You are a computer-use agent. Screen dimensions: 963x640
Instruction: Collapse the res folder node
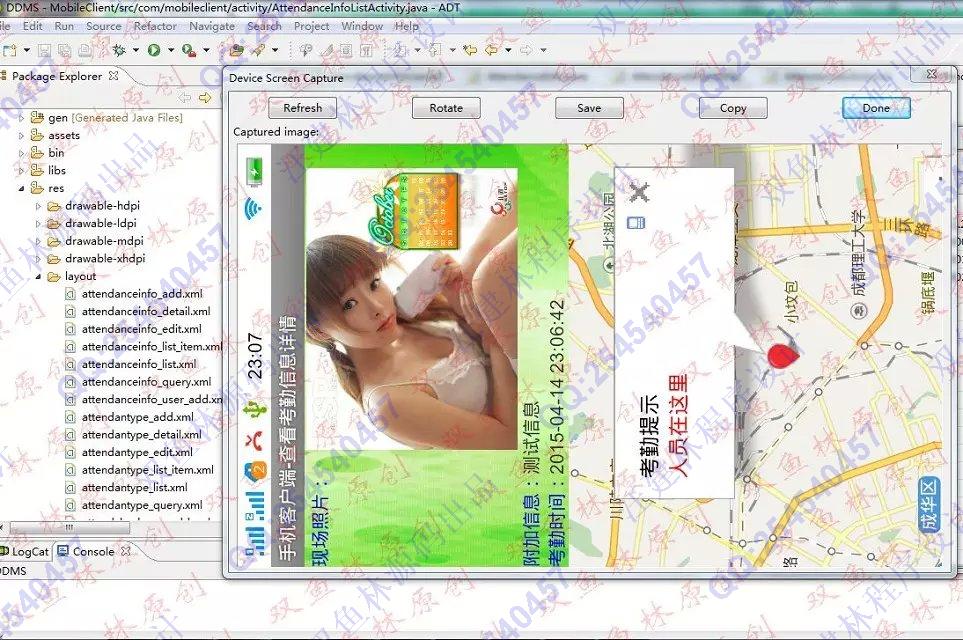tap(21, 188)
